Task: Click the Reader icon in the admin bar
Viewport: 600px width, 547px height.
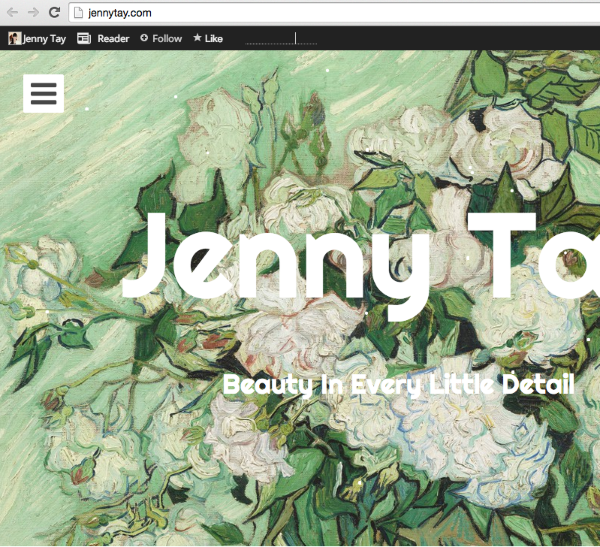Action: coord(84,38)
